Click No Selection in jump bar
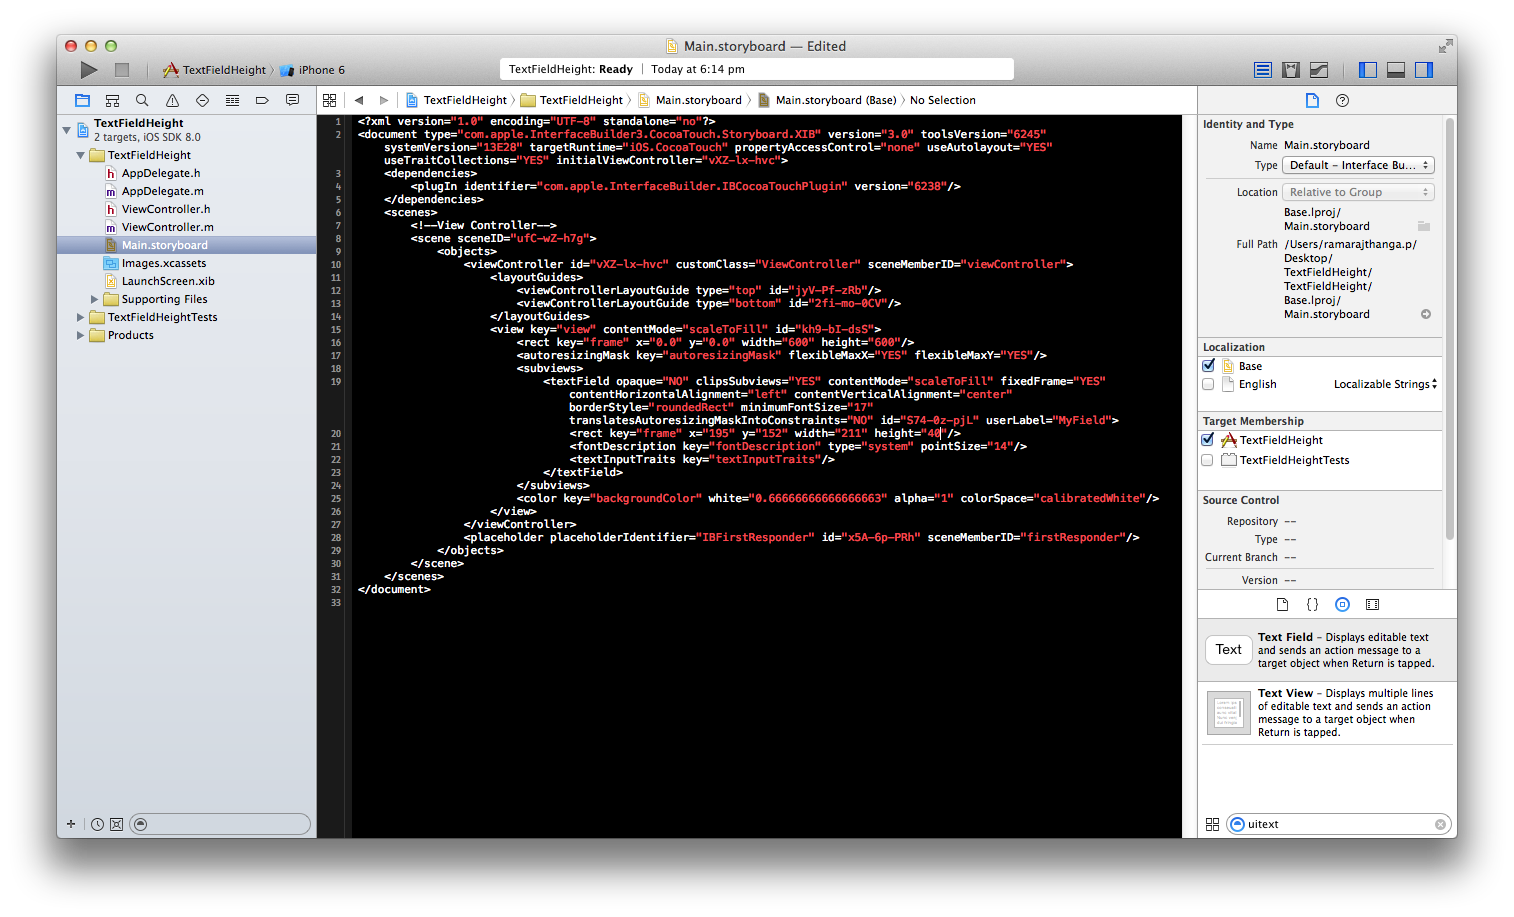Image resolution: width=1514 pixels, height=917 pixels. click(x=942, y=100)
